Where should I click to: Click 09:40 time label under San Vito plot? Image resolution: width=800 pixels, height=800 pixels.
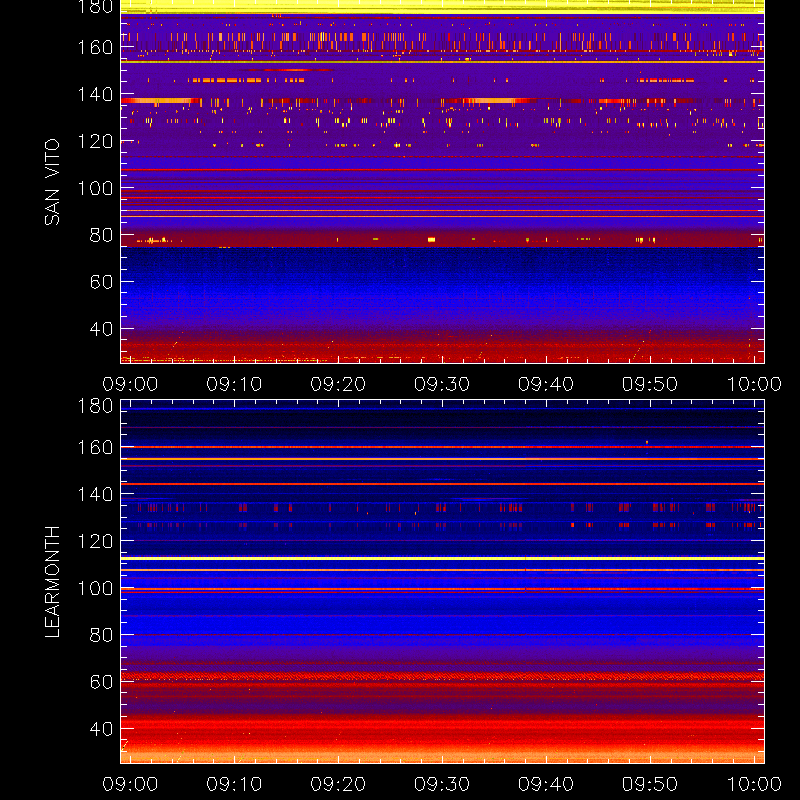(546, 384)
